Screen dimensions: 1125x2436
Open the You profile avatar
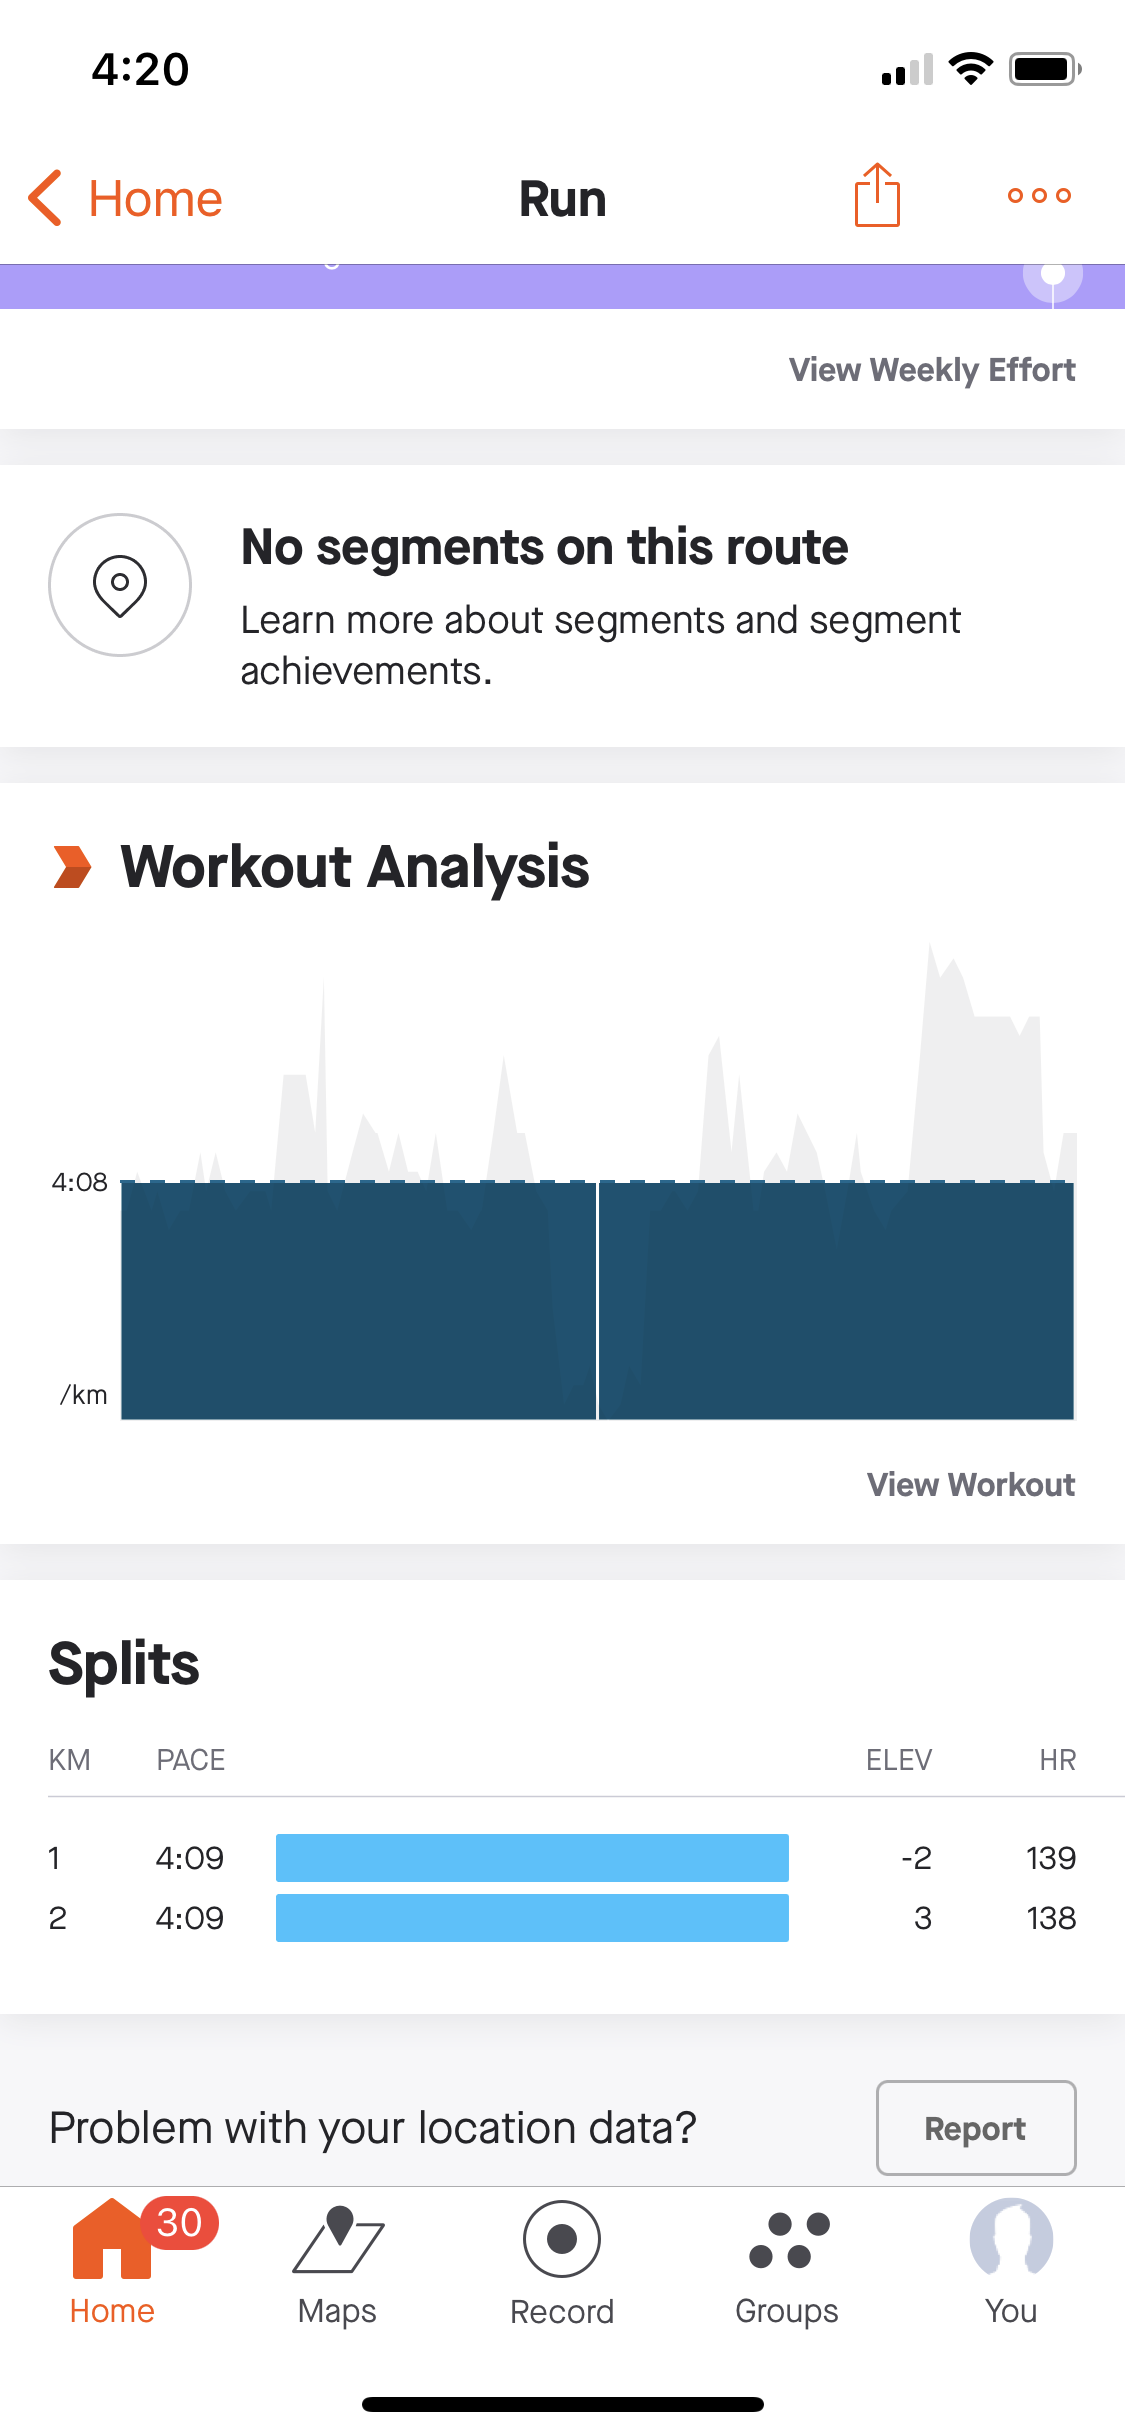coord(1011,2240)
